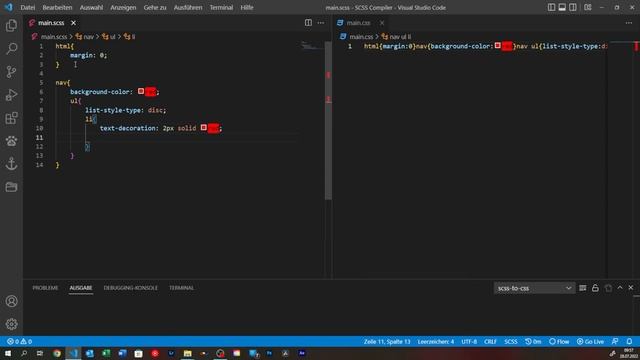Select the main.scss editor tab

[x=53, y=23]
